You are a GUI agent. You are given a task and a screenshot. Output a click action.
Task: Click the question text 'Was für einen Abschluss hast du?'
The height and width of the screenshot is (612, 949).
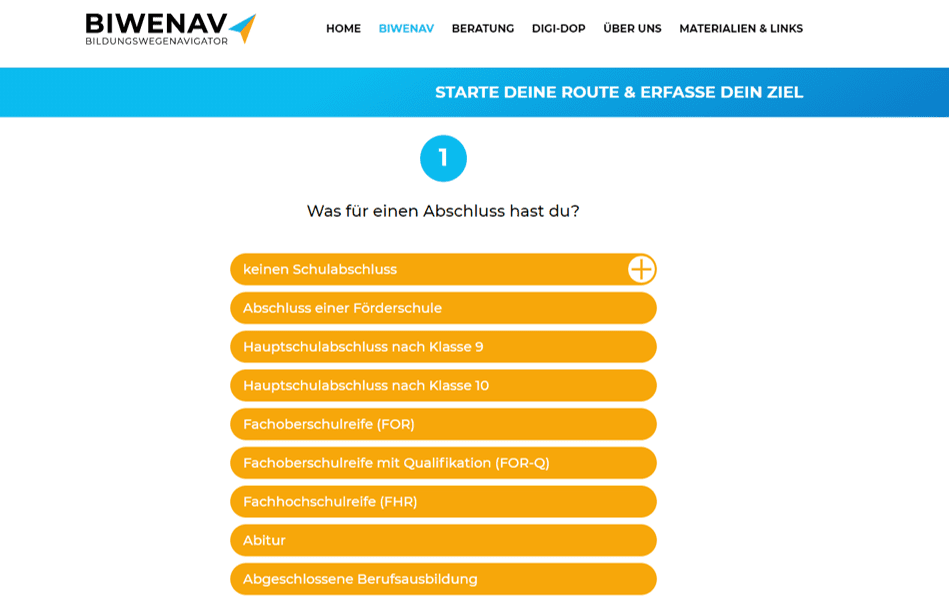[x=443, y=211]
